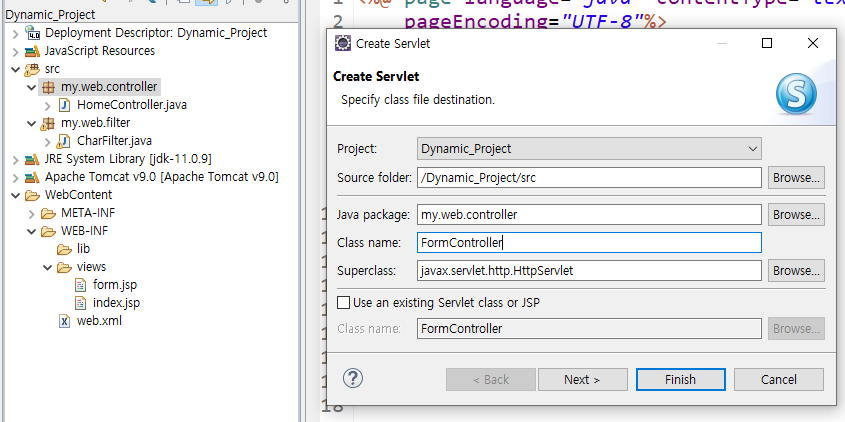This screenshot has width=845, height=422.
Task: Click the WebContent folder icon
Action: [x=32, y=195]
